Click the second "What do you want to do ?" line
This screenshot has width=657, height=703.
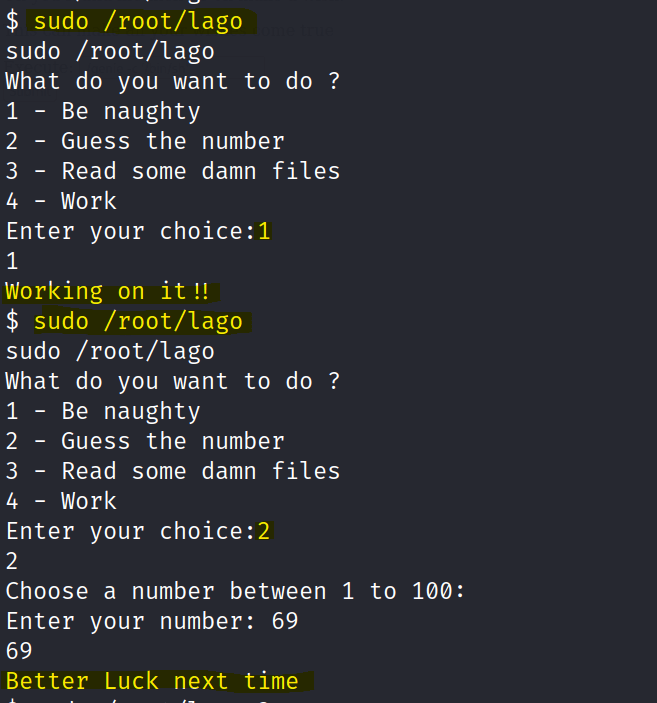(x=173, y=381)
